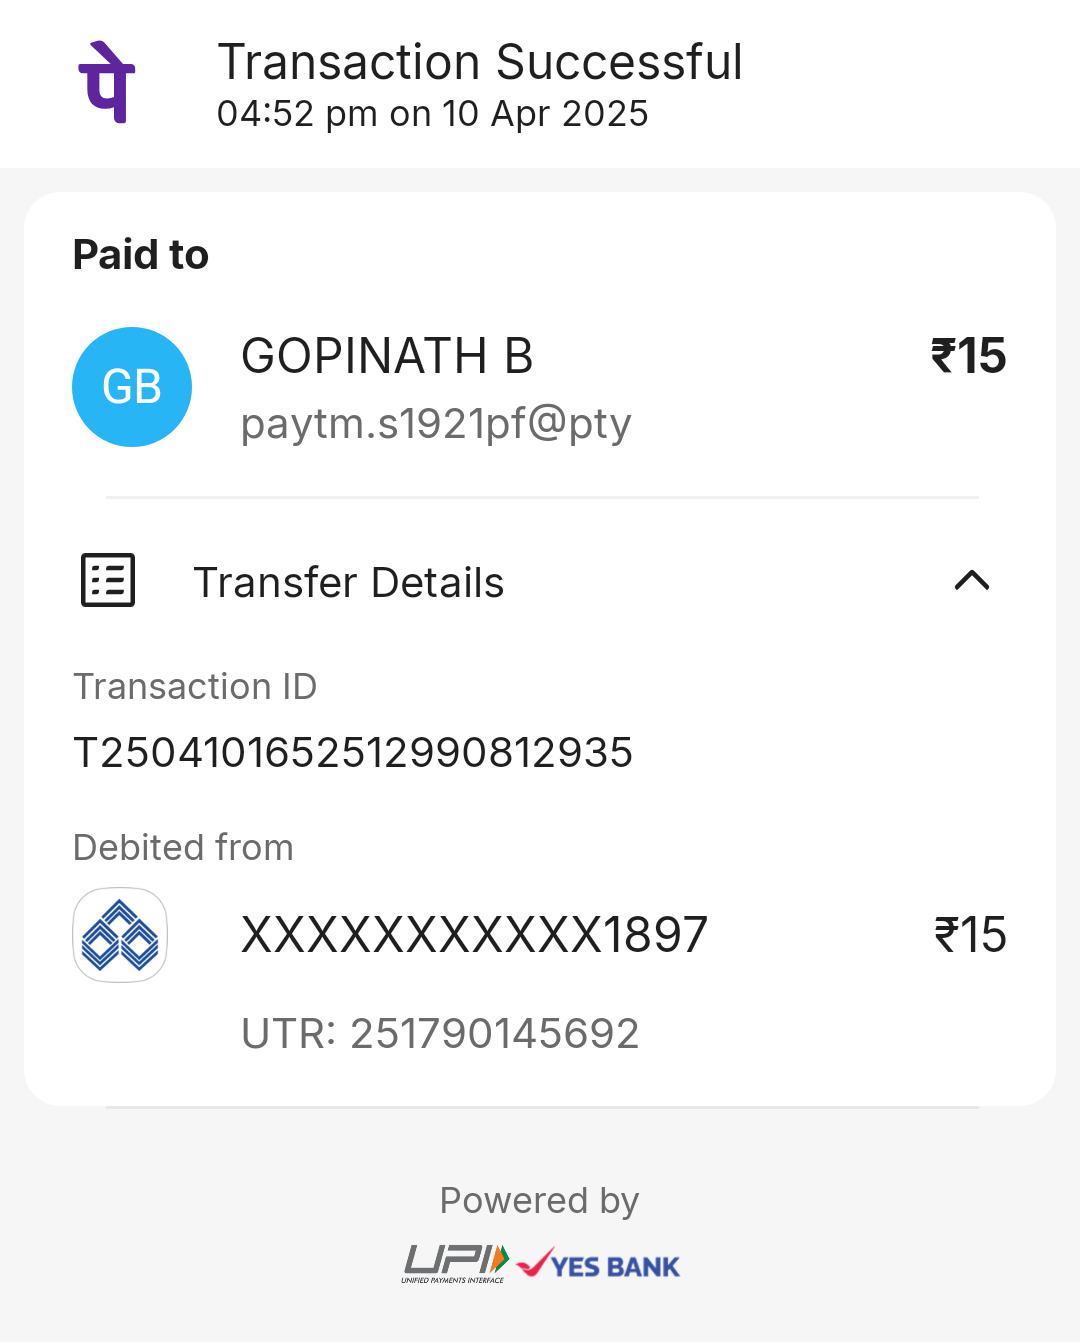Click the UPI ID paytm.s1921pf@pty

pos(436,423)
